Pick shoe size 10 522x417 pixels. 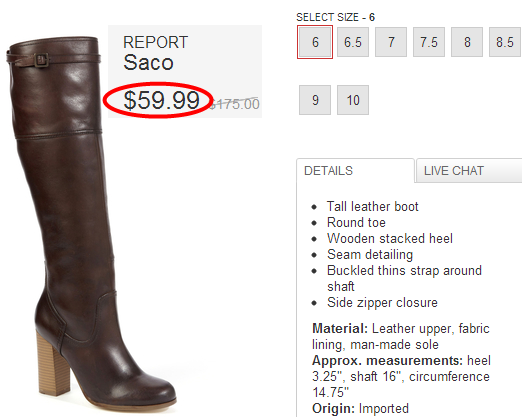(x=353, y=100)
